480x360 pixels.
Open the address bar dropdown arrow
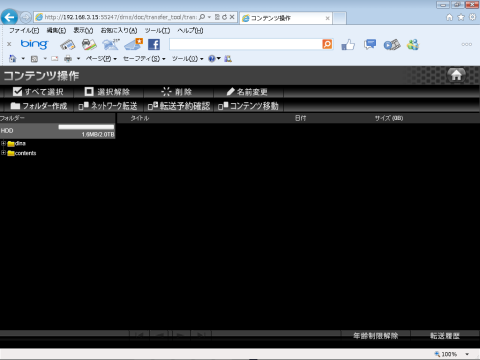(209, 17)
